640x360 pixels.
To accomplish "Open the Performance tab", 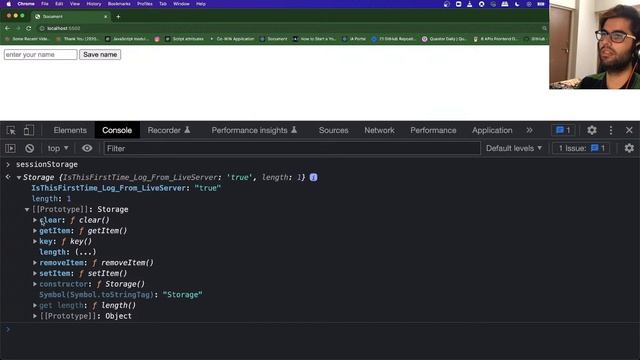I will coord(433,130).
